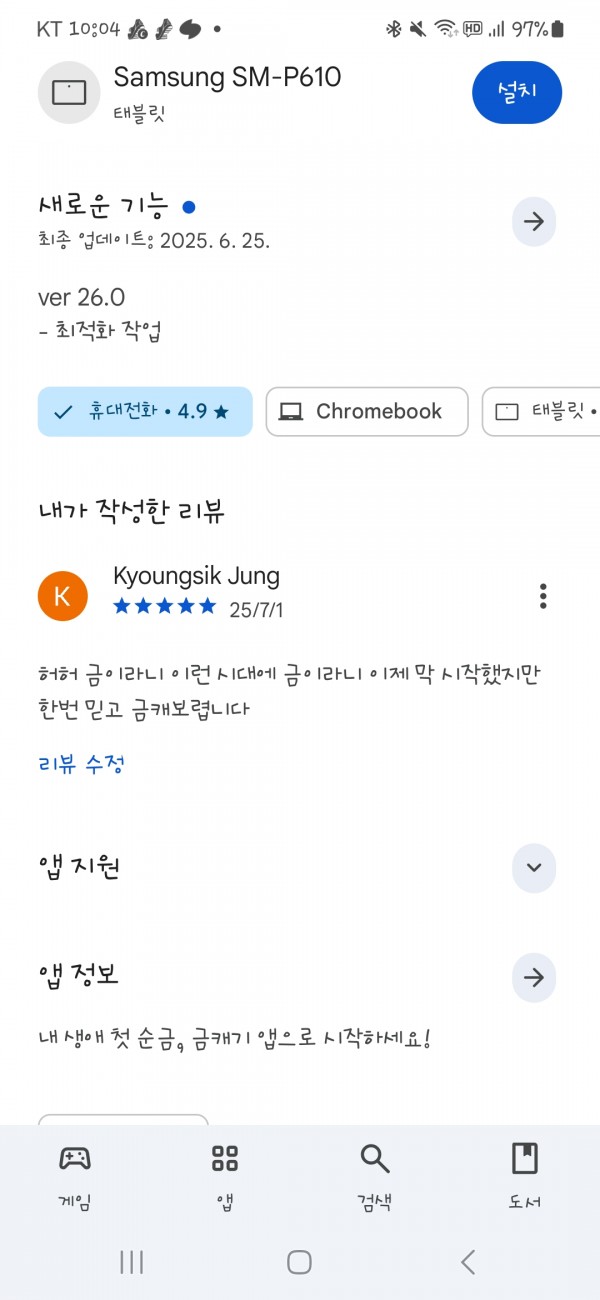Switch to the 게임 tab
The width and height of the screenshot is (600, 1300).
click(x=75, y=1176)
